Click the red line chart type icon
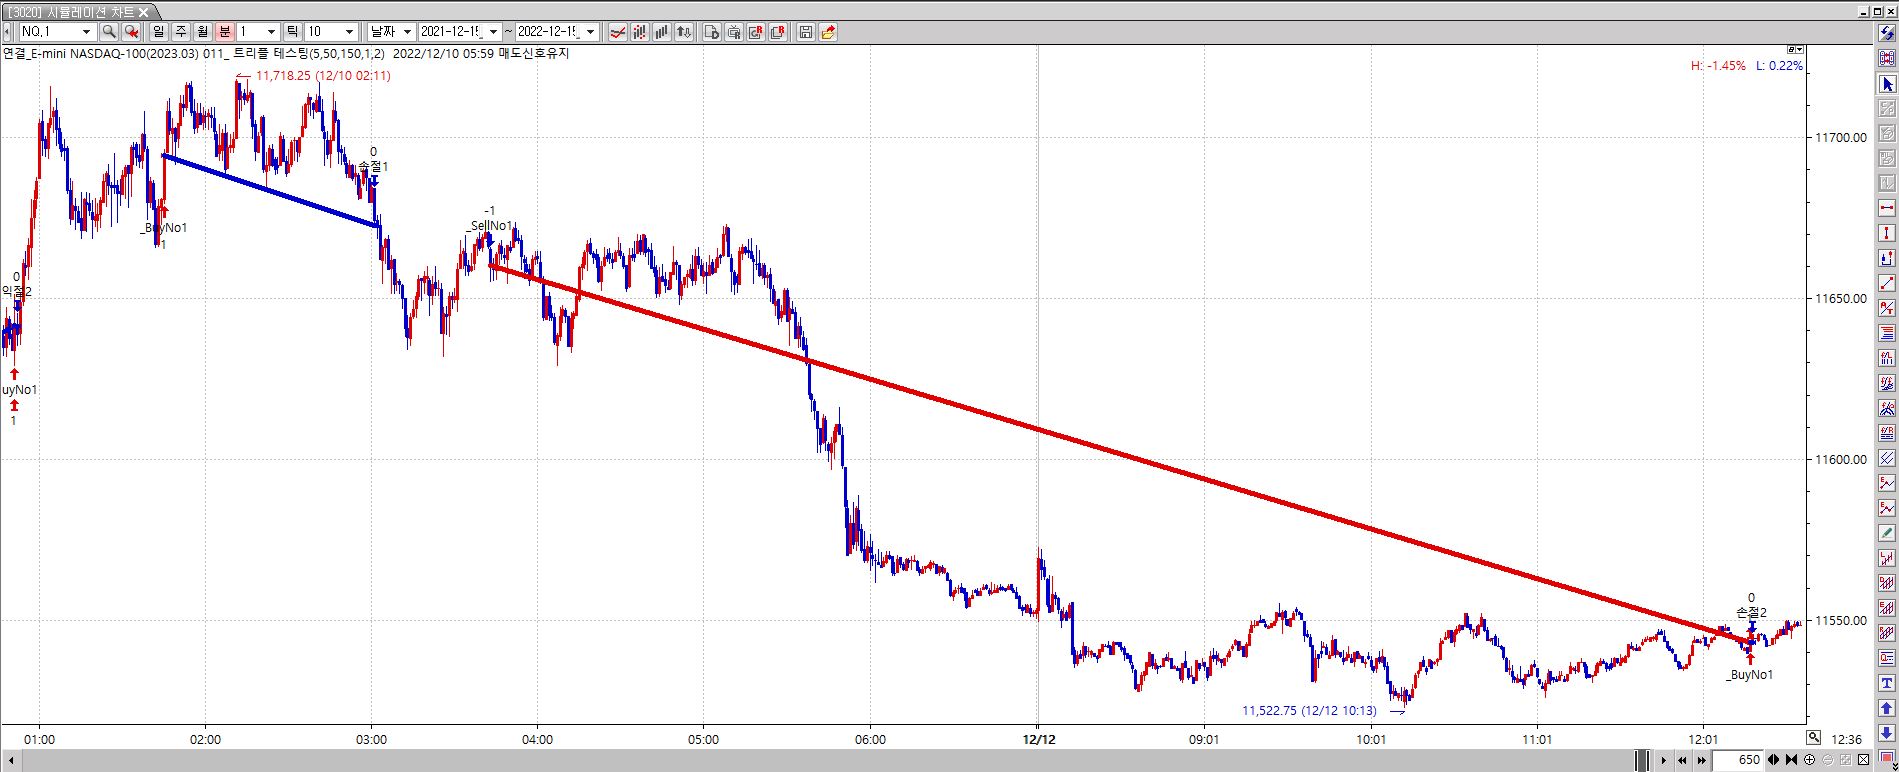 tap(618, 32)
